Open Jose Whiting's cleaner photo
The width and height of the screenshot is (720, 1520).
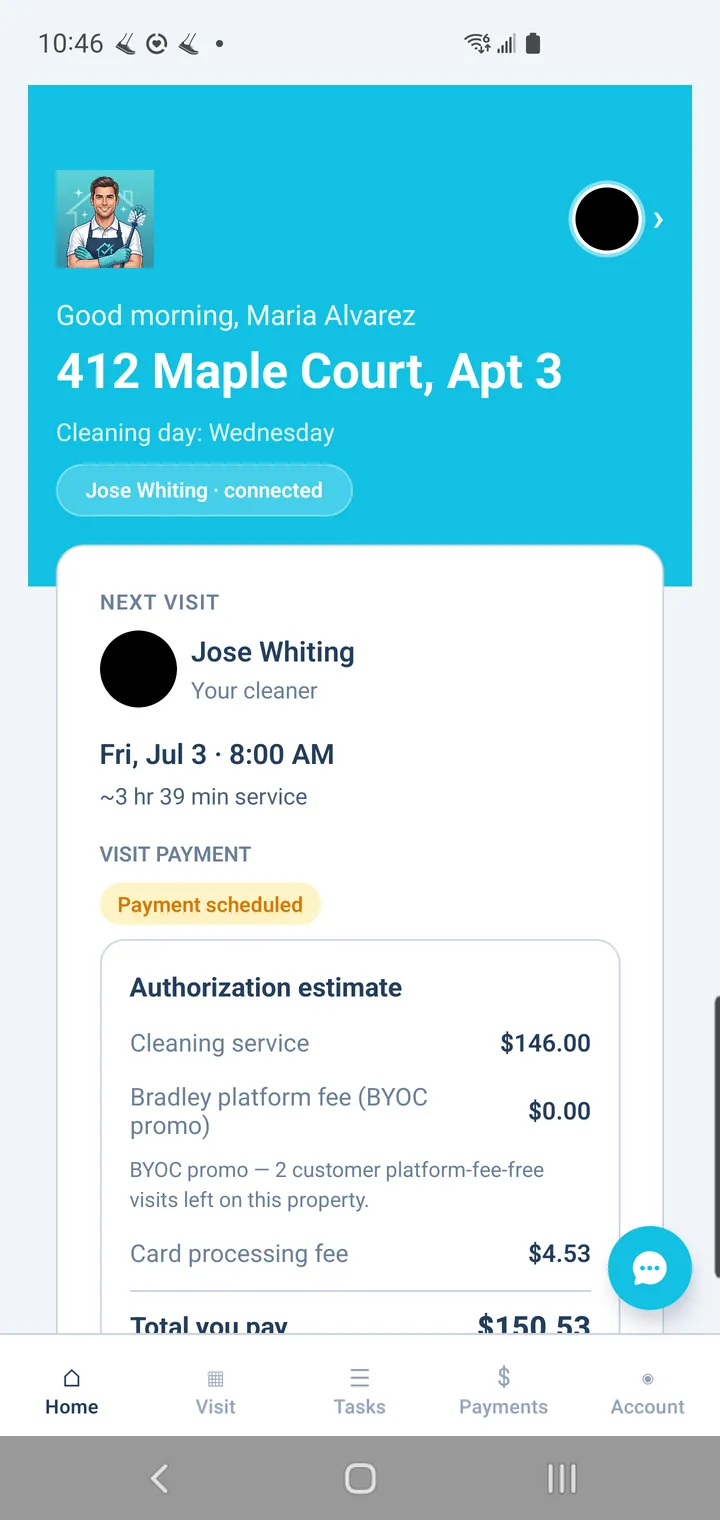tap(138, 669)
